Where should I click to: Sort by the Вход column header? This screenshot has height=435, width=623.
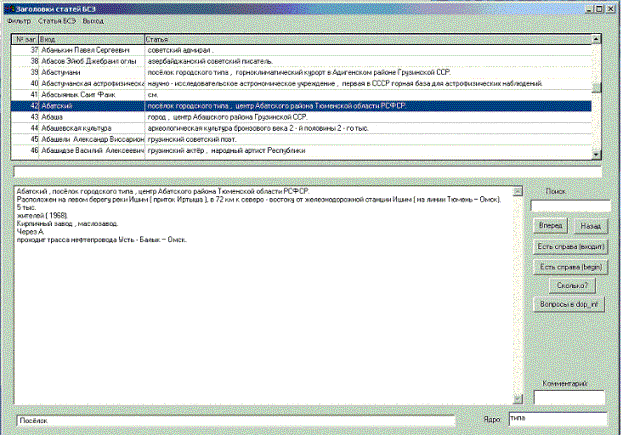90,38
